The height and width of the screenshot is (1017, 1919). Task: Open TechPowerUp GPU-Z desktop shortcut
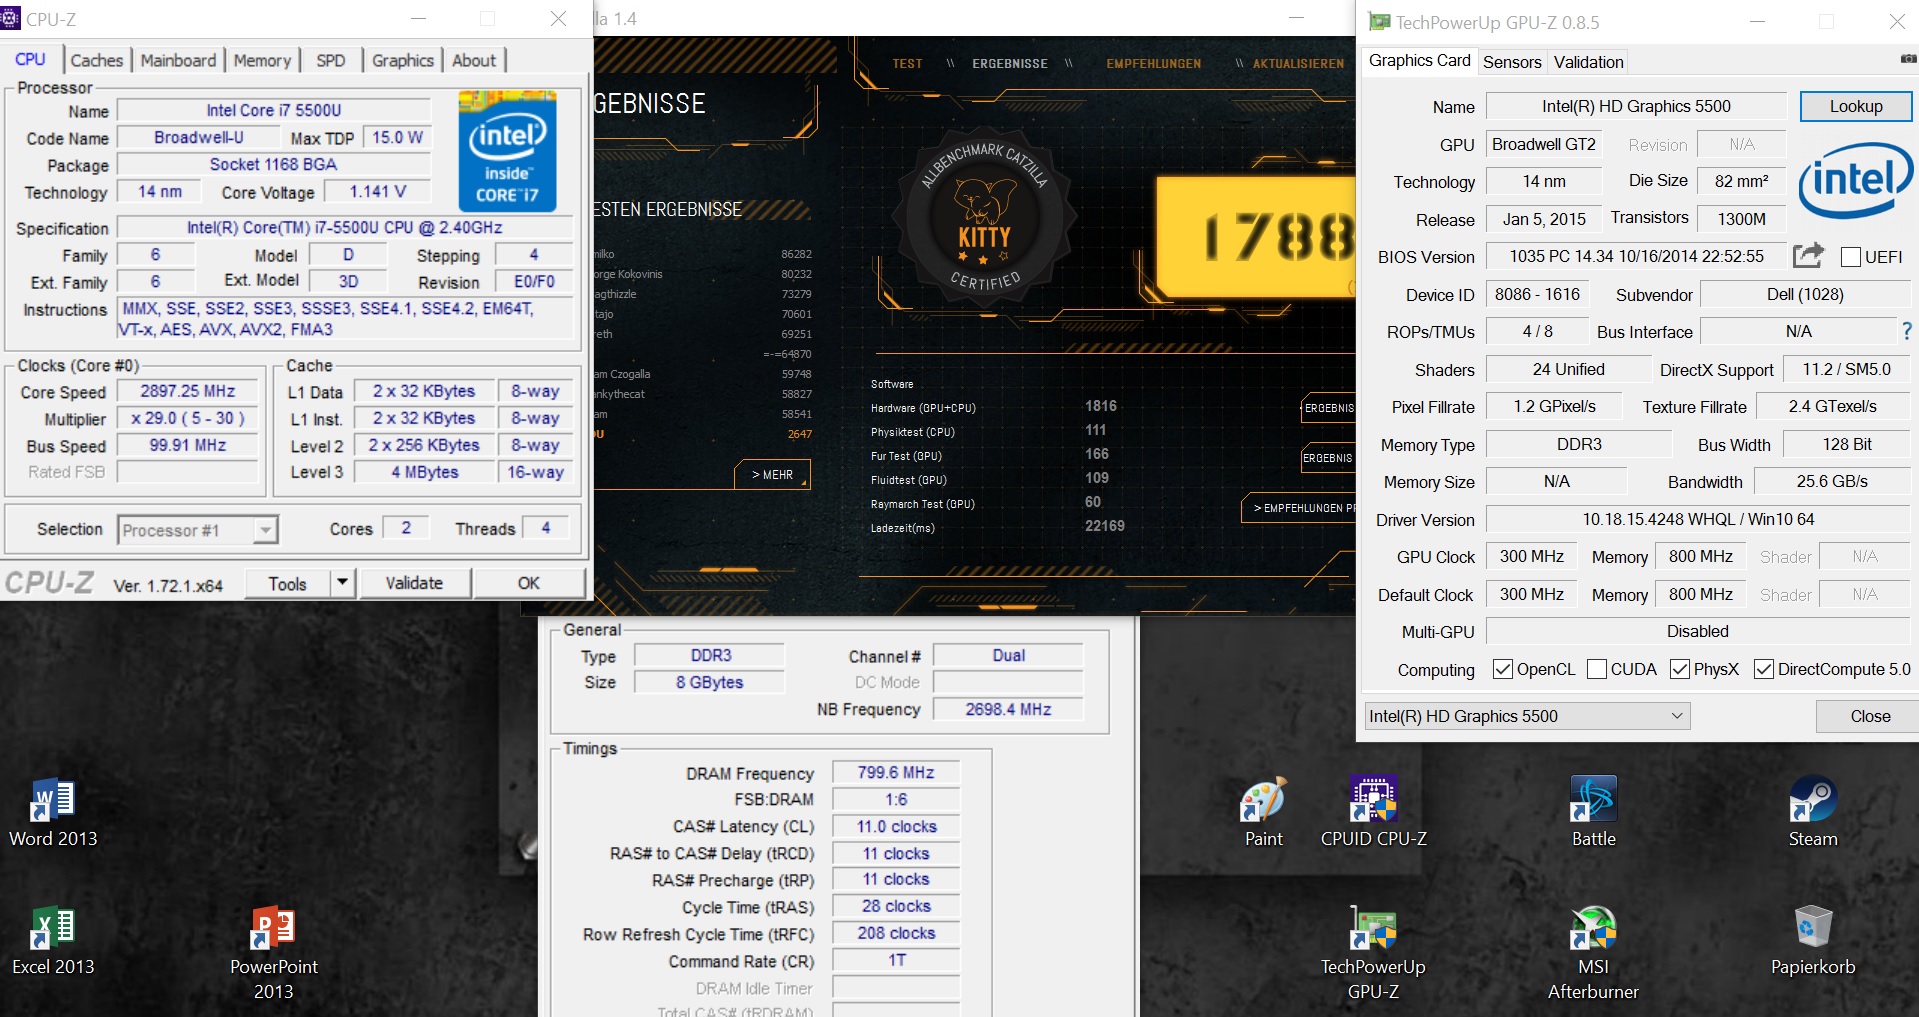pos(1373,953)
